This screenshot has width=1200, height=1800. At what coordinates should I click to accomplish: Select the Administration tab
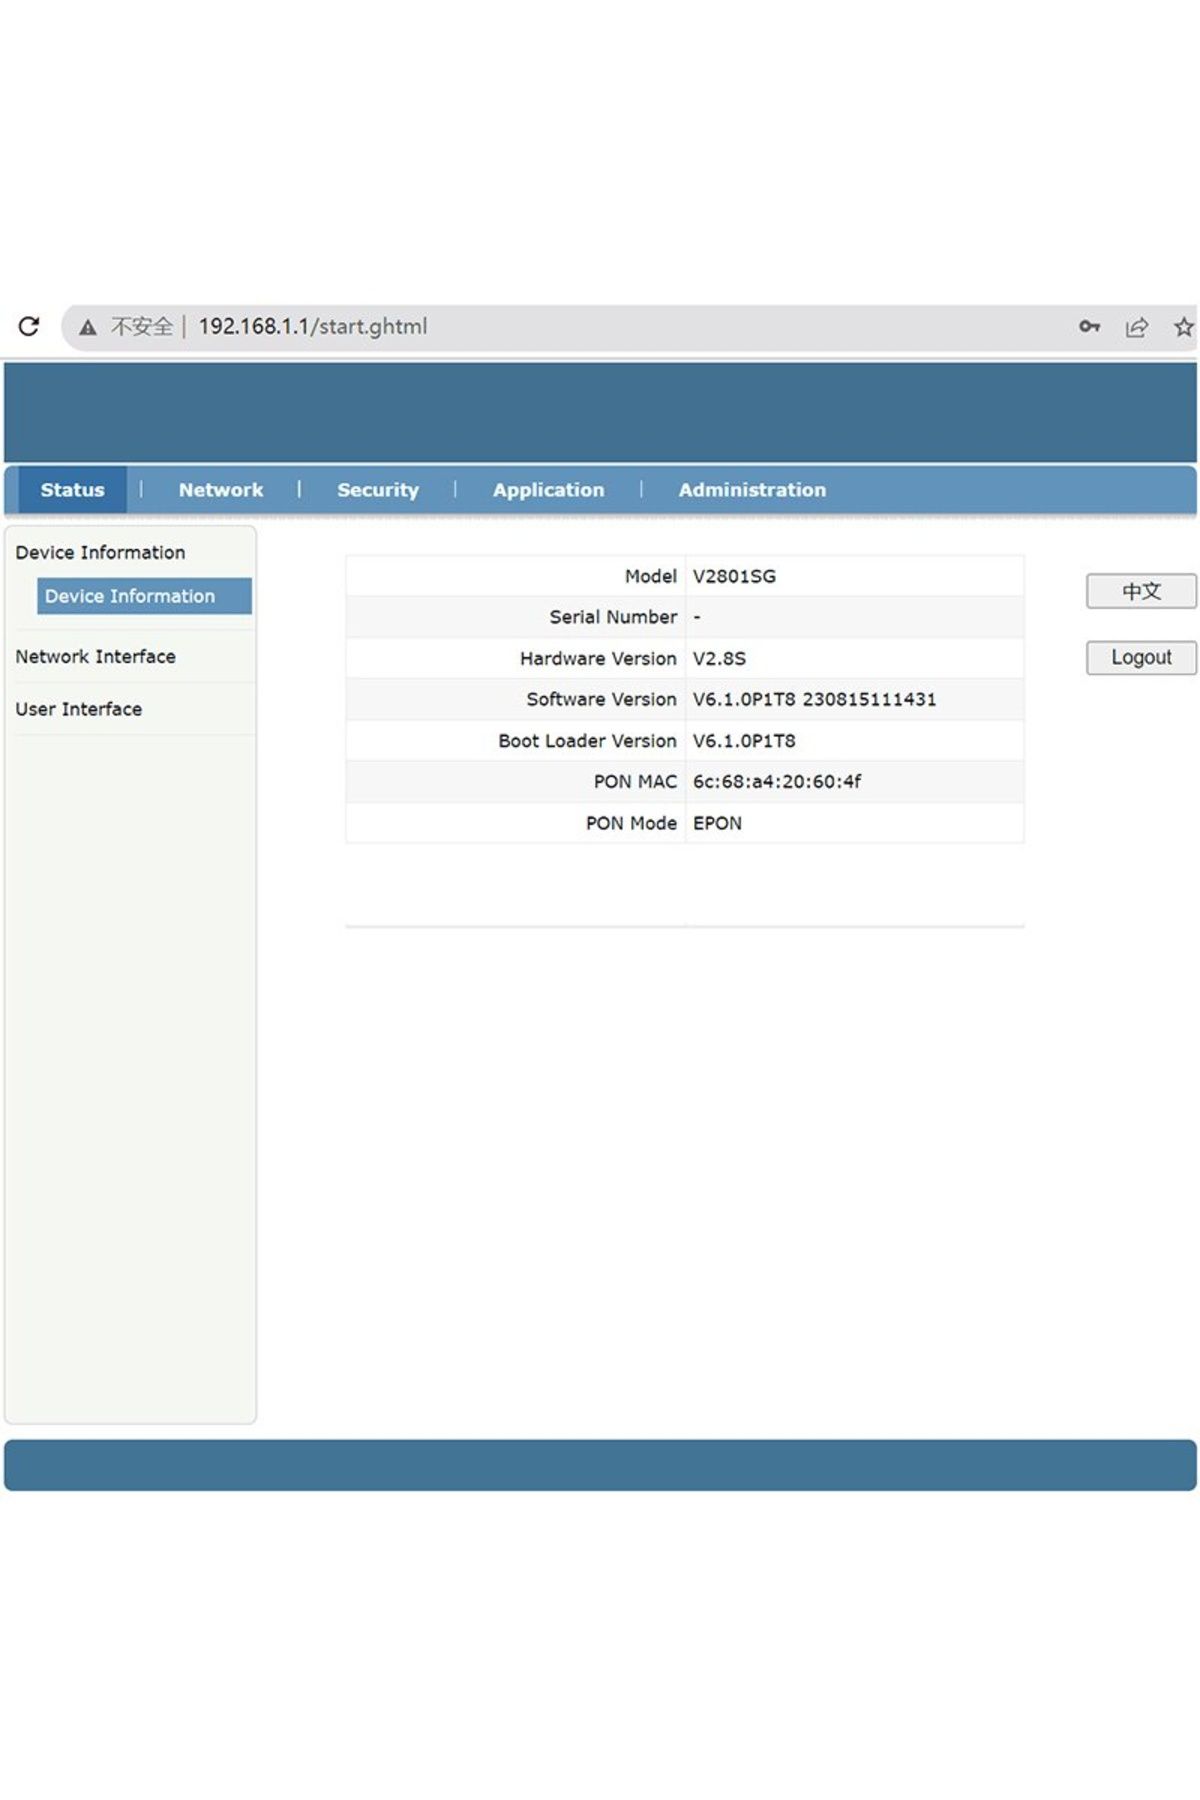(752, 490)
